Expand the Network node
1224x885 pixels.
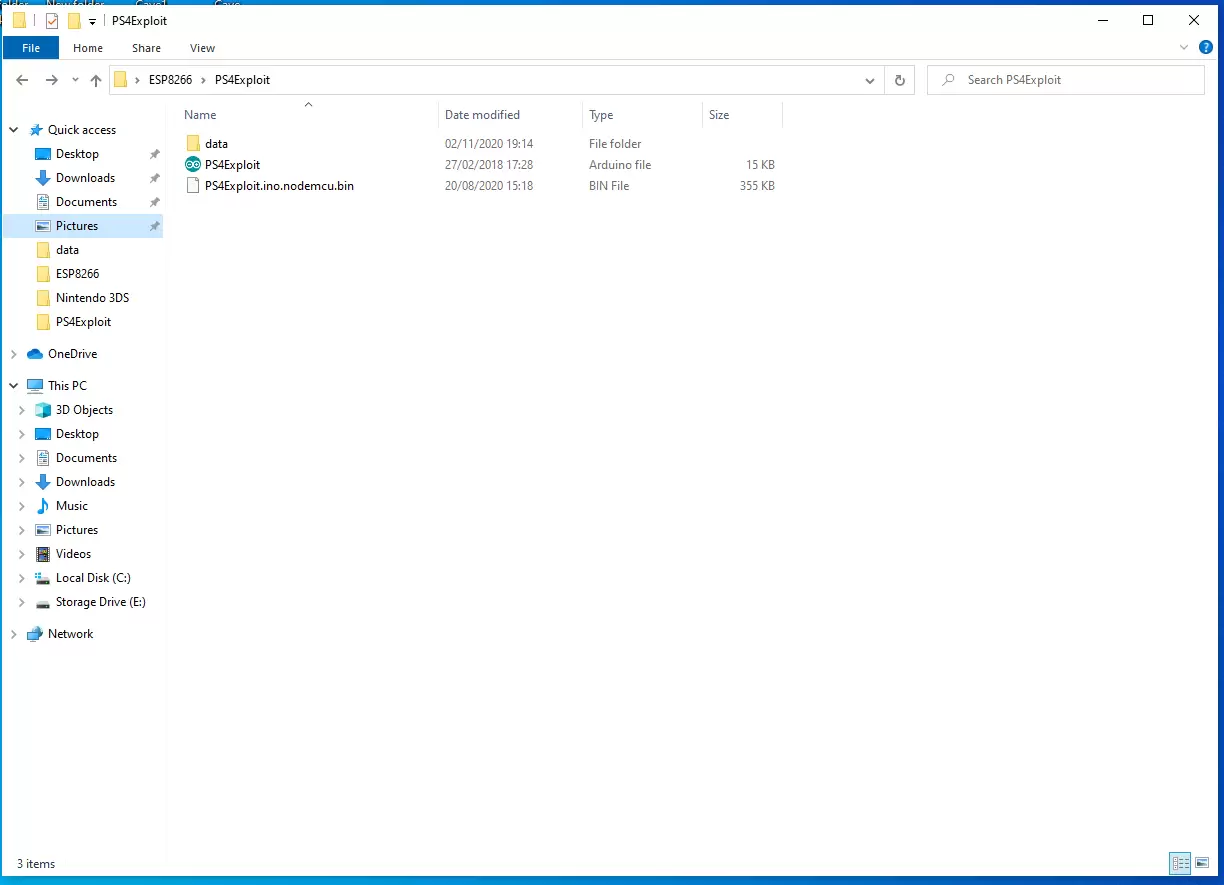[x=14, y=634]
